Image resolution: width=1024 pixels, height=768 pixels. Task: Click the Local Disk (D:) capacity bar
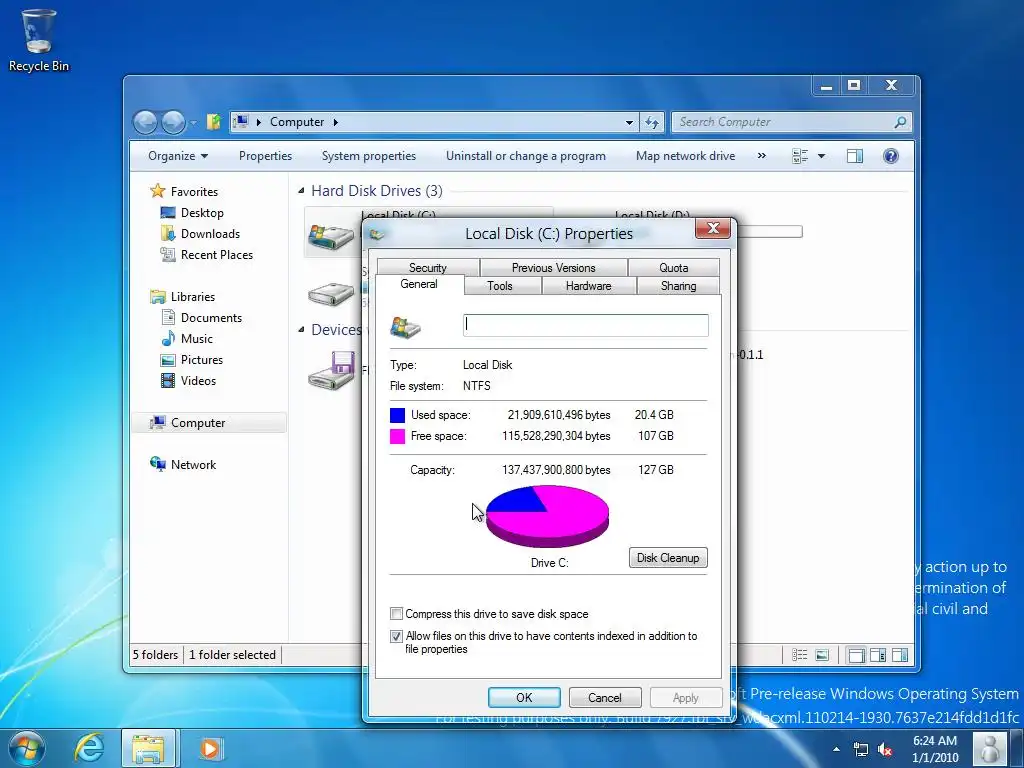click(769, 232)
